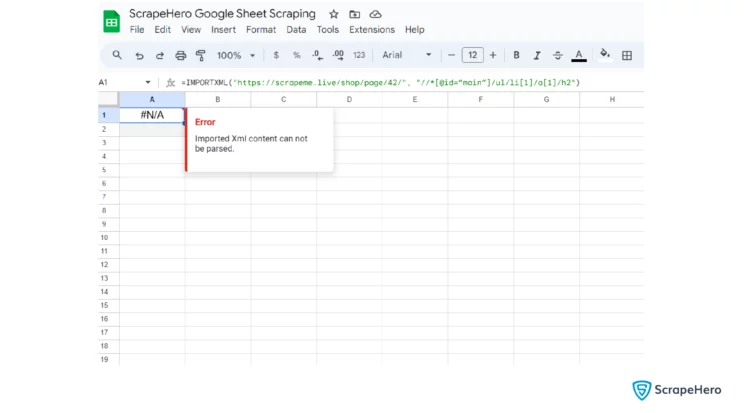
Task: Open the text color picker
Action: [579, 56]
